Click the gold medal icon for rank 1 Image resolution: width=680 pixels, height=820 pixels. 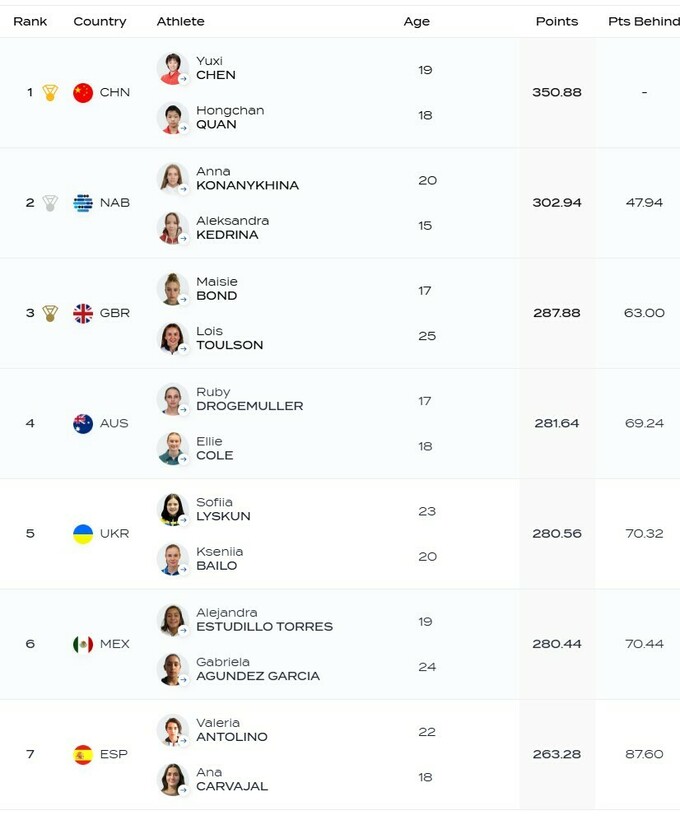pyautogui.click(x=50, y=93)
